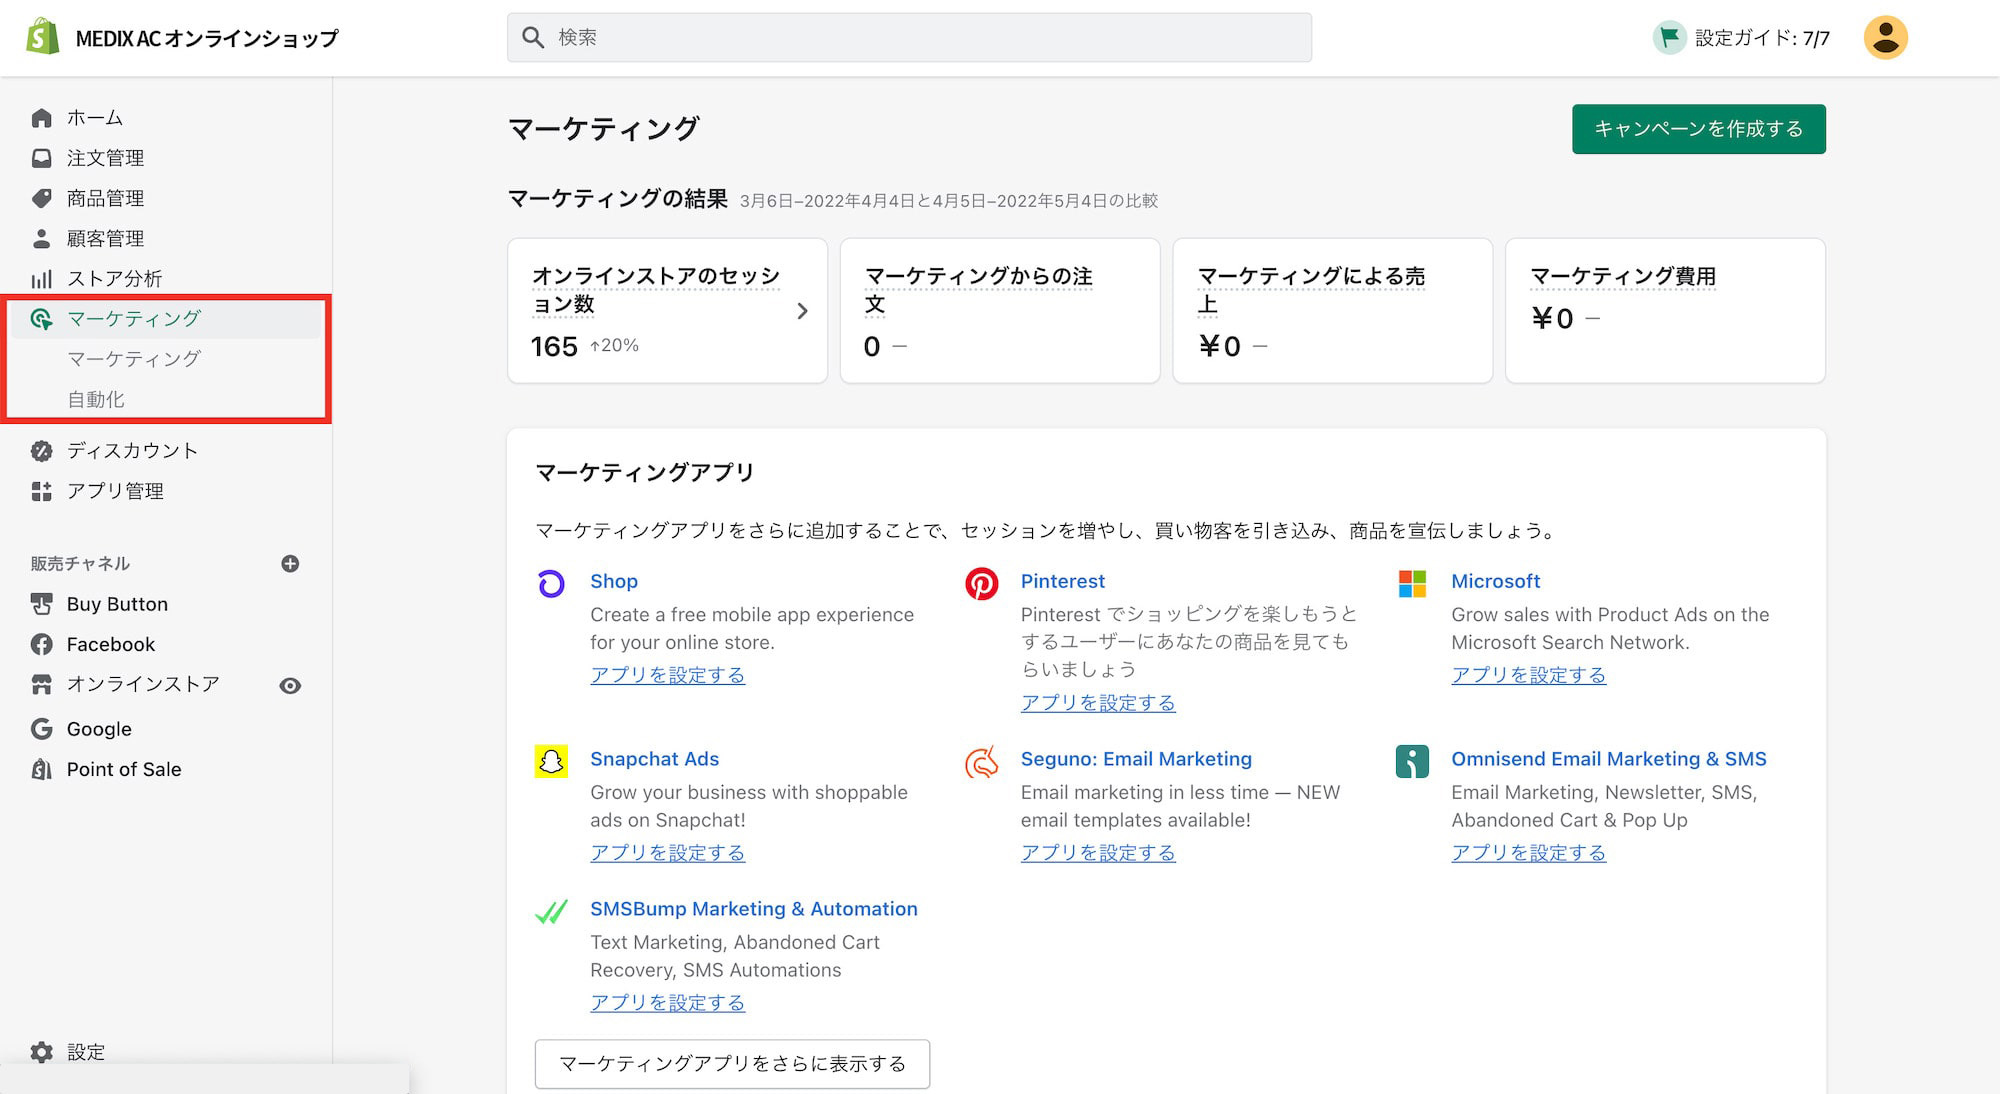Open SMSBump Marketing & Automation link
The image size is (2000, 1094).
click(x=753, y=909)
